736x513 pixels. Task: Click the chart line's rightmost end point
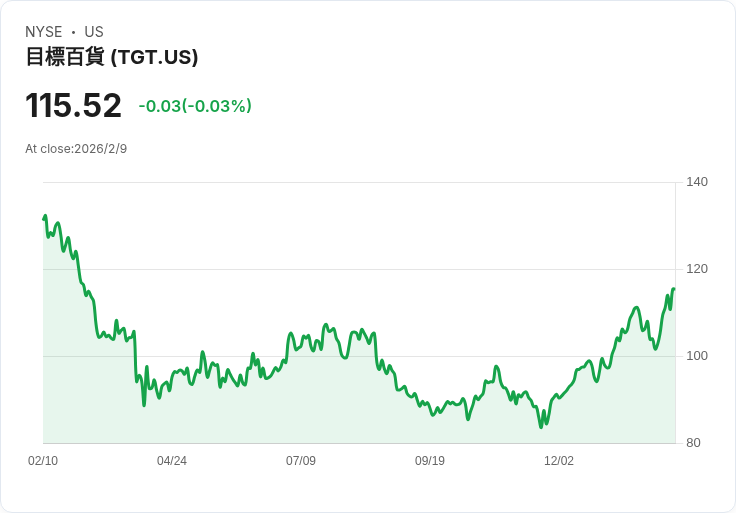click(x=674, y=289)
